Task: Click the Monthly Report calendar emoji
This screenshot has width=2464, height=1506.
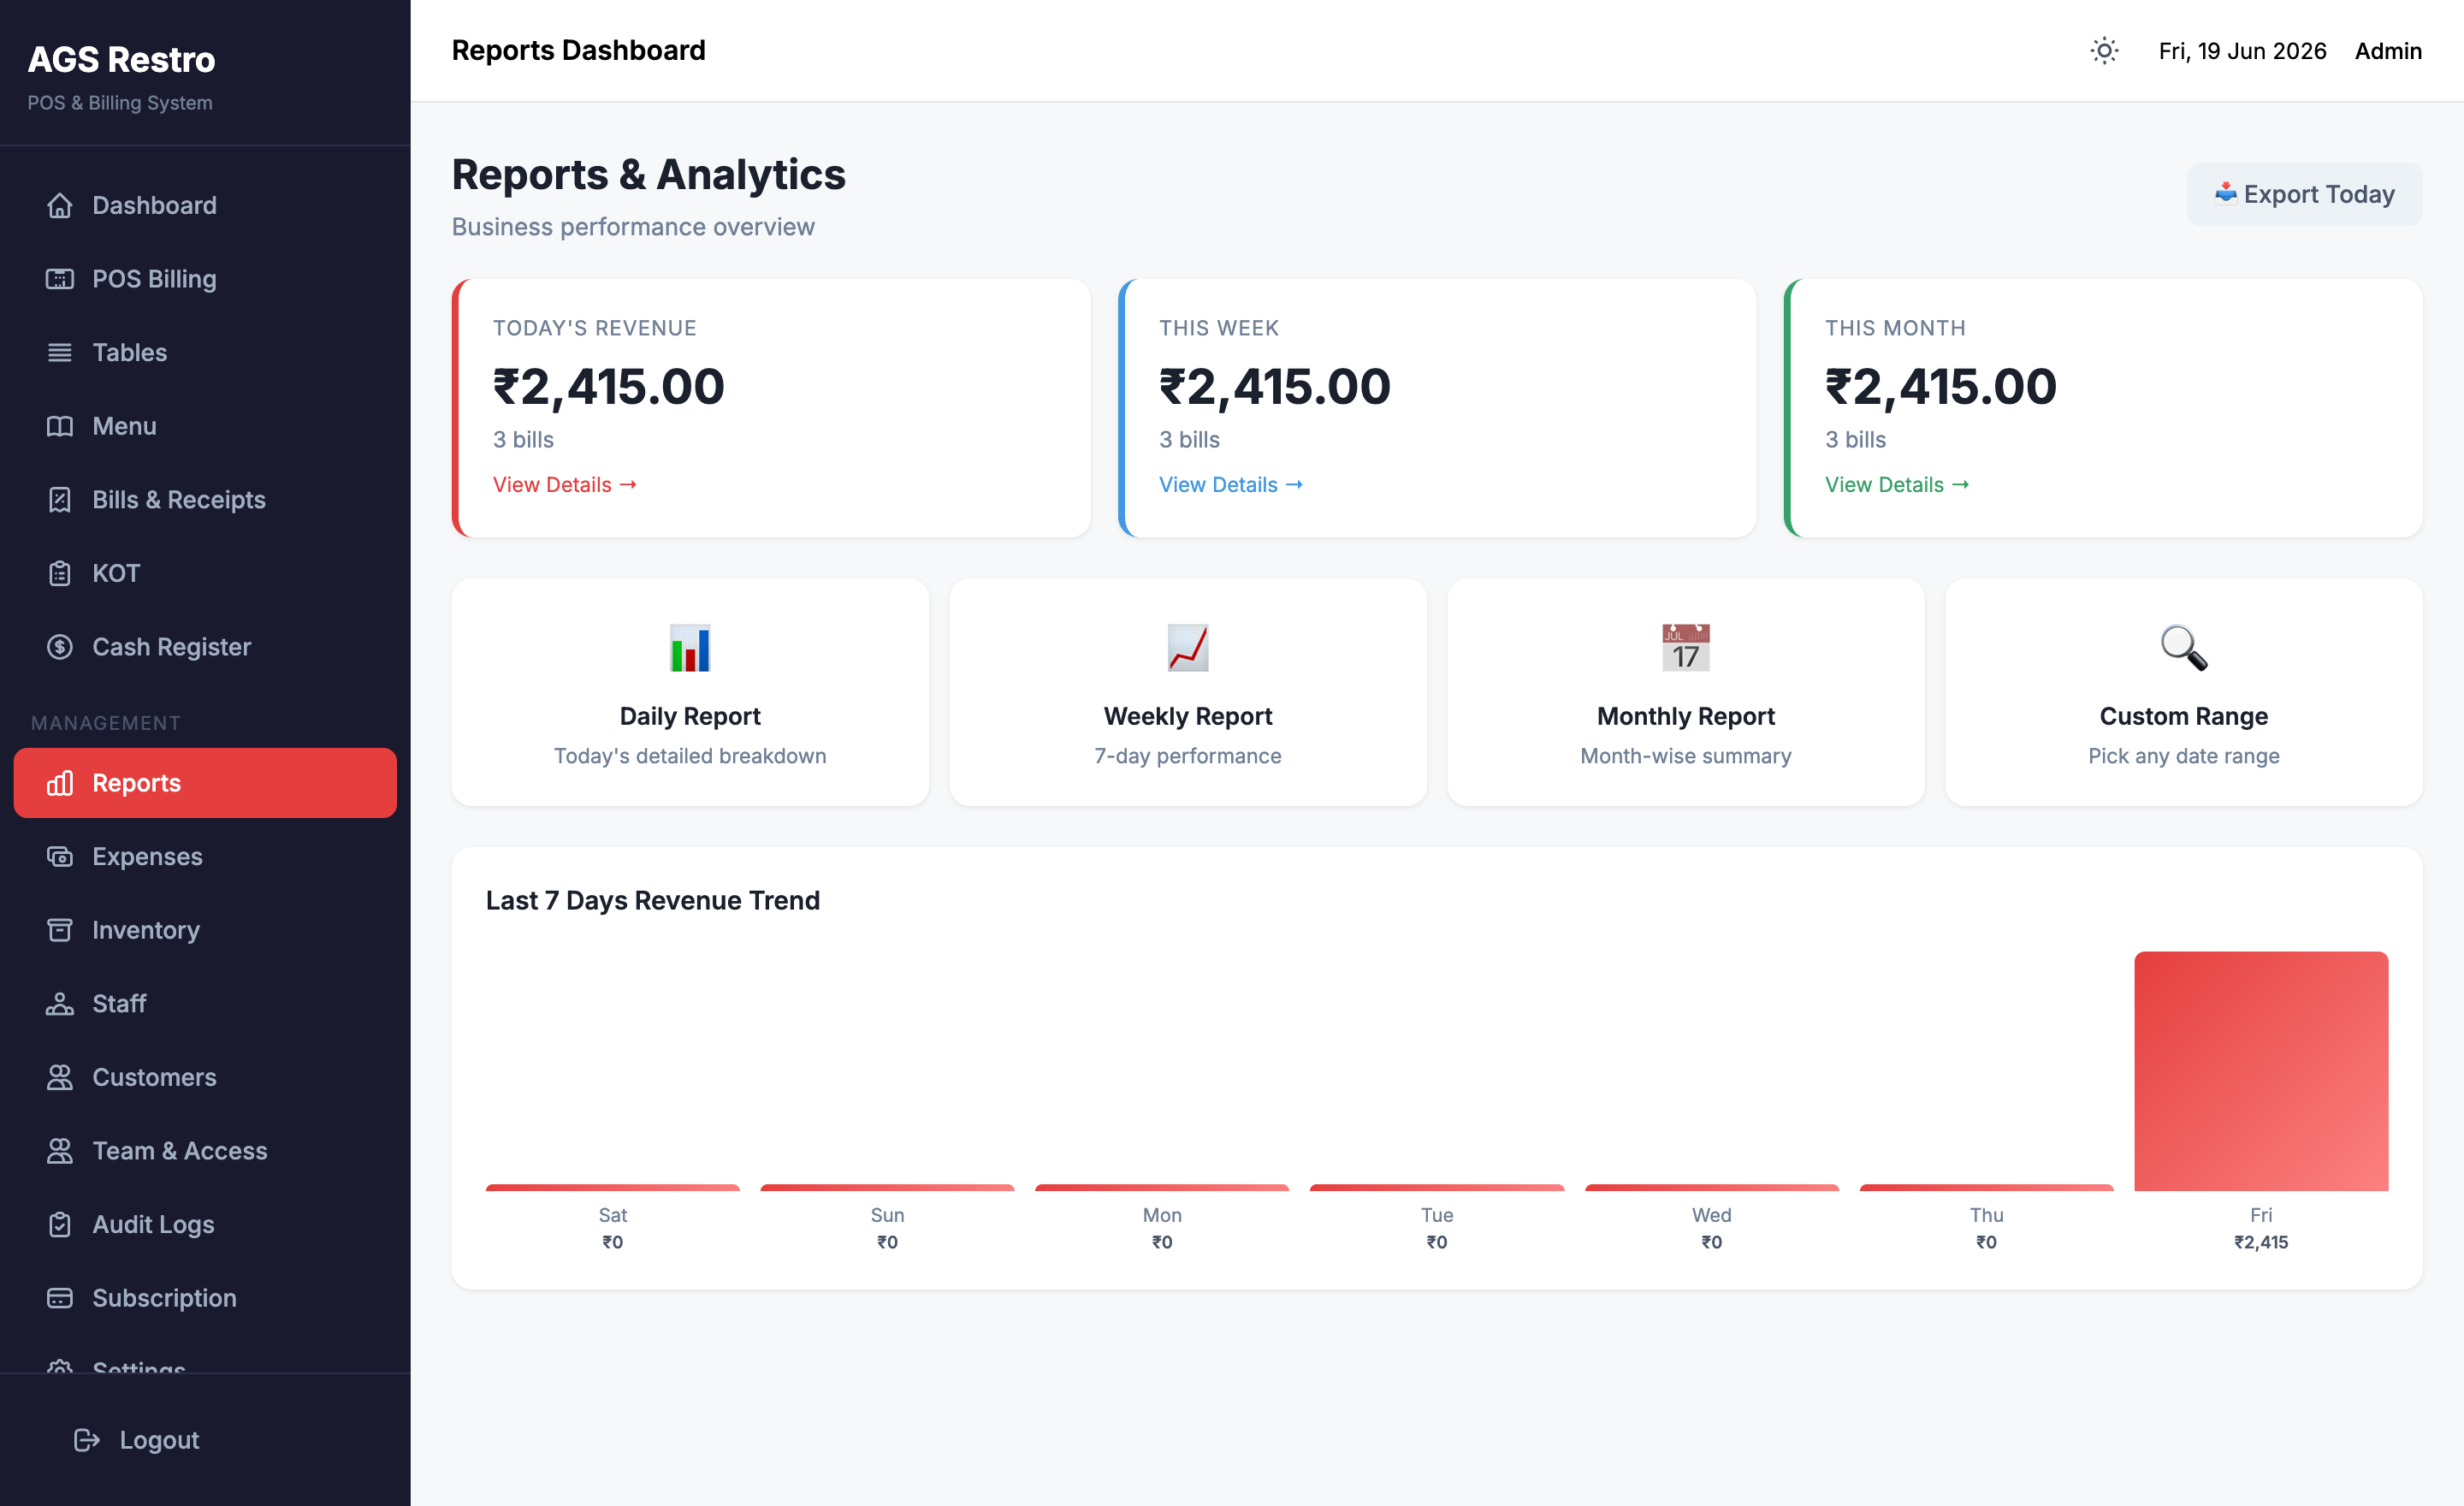Action: click(1686, 648)
